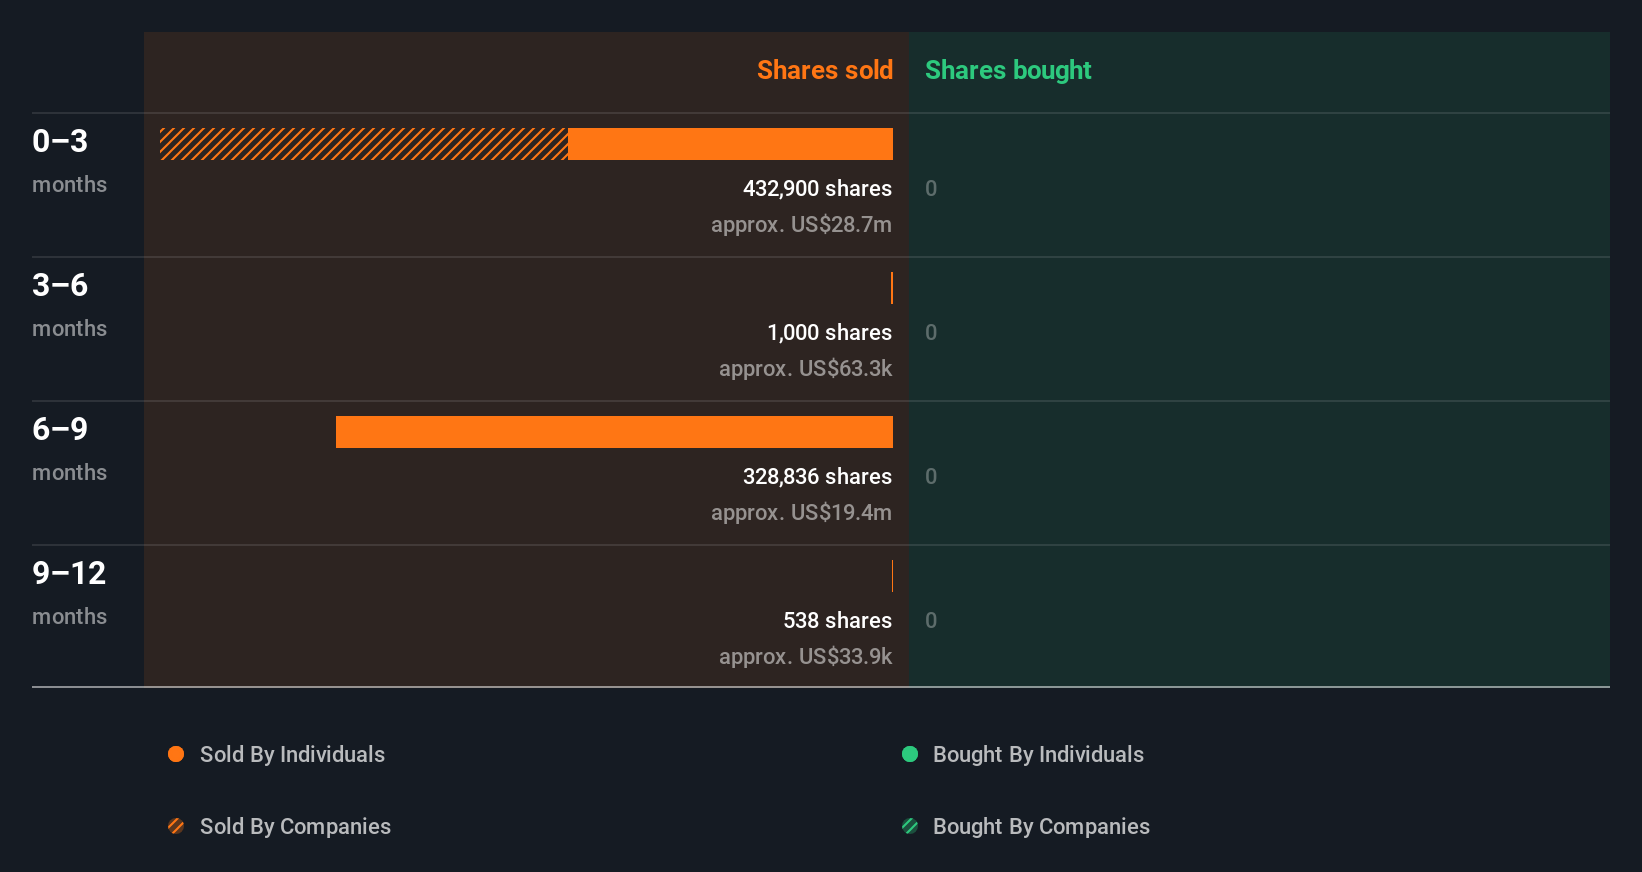This screenshot has height=872, width=1642.
Task: Click the 'Shares bought' column header
Action: coord(1008,70)
